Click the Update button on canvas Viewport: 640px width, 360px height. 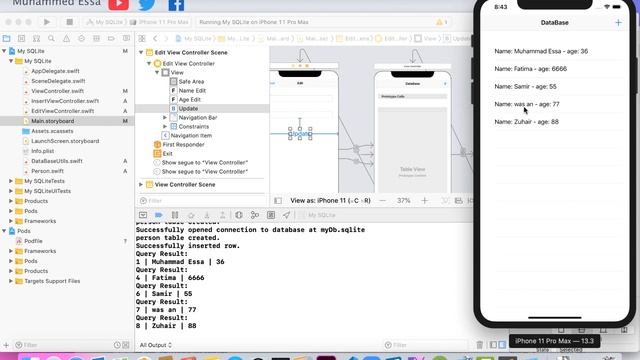click(x=300, y=133)
